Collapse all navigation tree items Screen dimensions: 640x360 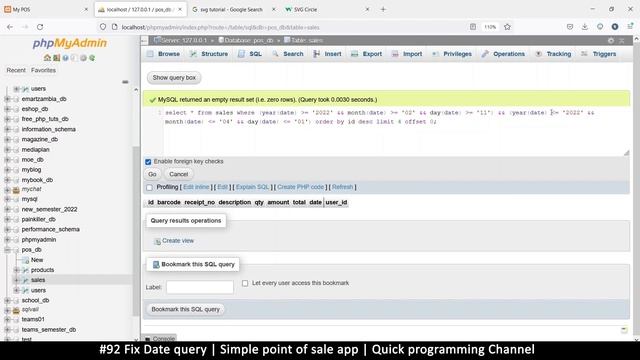point(125,82)
